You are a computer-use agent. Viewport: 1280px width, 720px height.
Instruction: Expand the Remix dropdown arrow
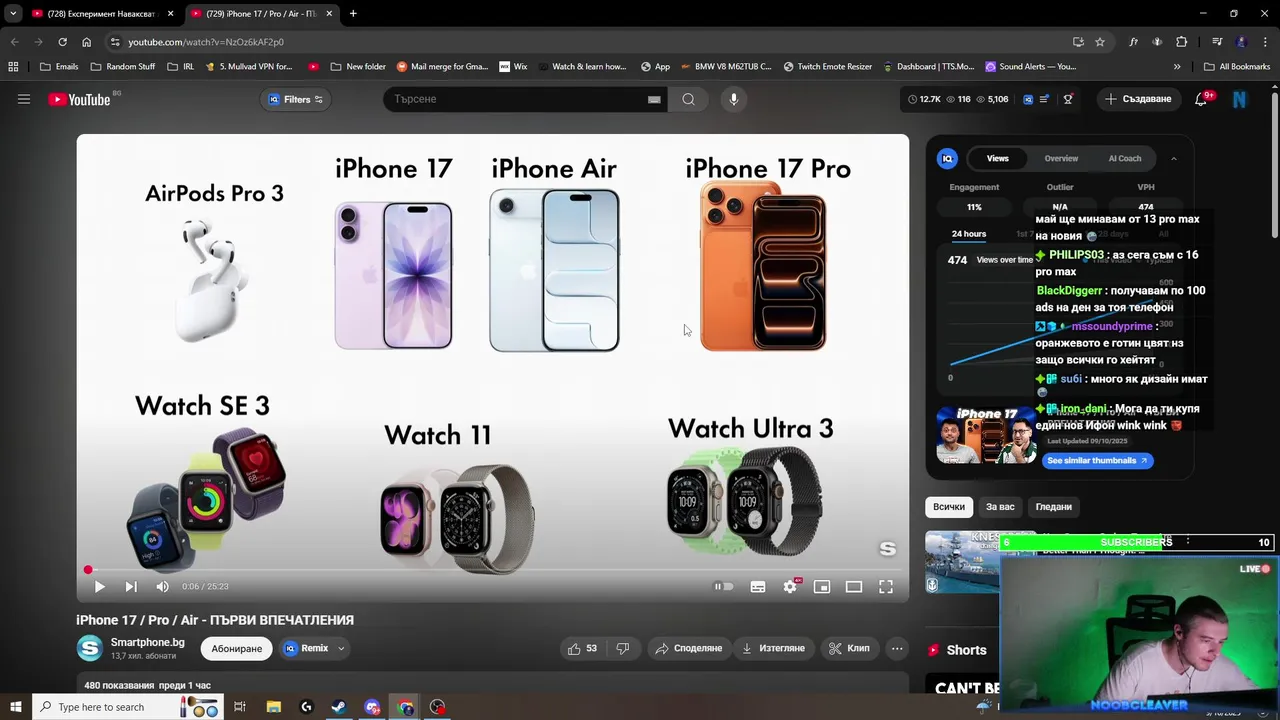(341, 648)
